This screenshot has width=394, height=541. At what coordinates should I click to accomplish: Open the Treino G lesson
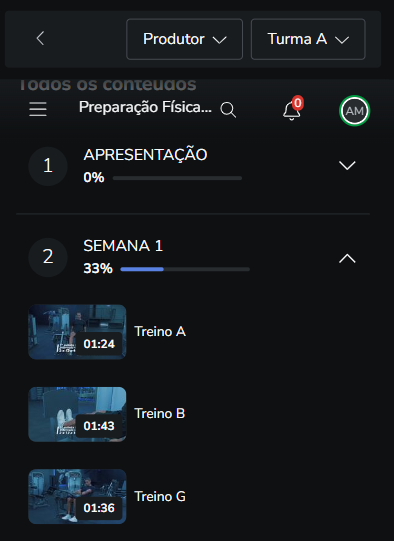pyautogui.click(x=160, y=496)
